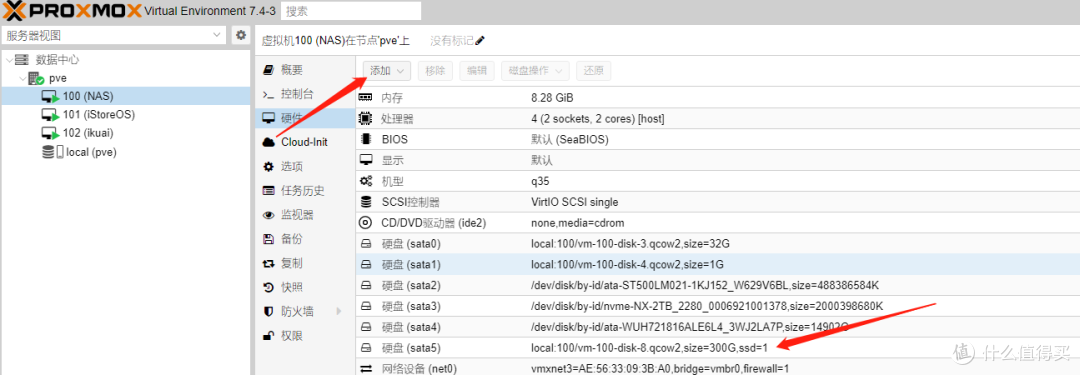Image resolution: width=1080 pixels, height=375 pixels.
Task: Select the 处理器 processor row
Action: (x=717, y=119)
